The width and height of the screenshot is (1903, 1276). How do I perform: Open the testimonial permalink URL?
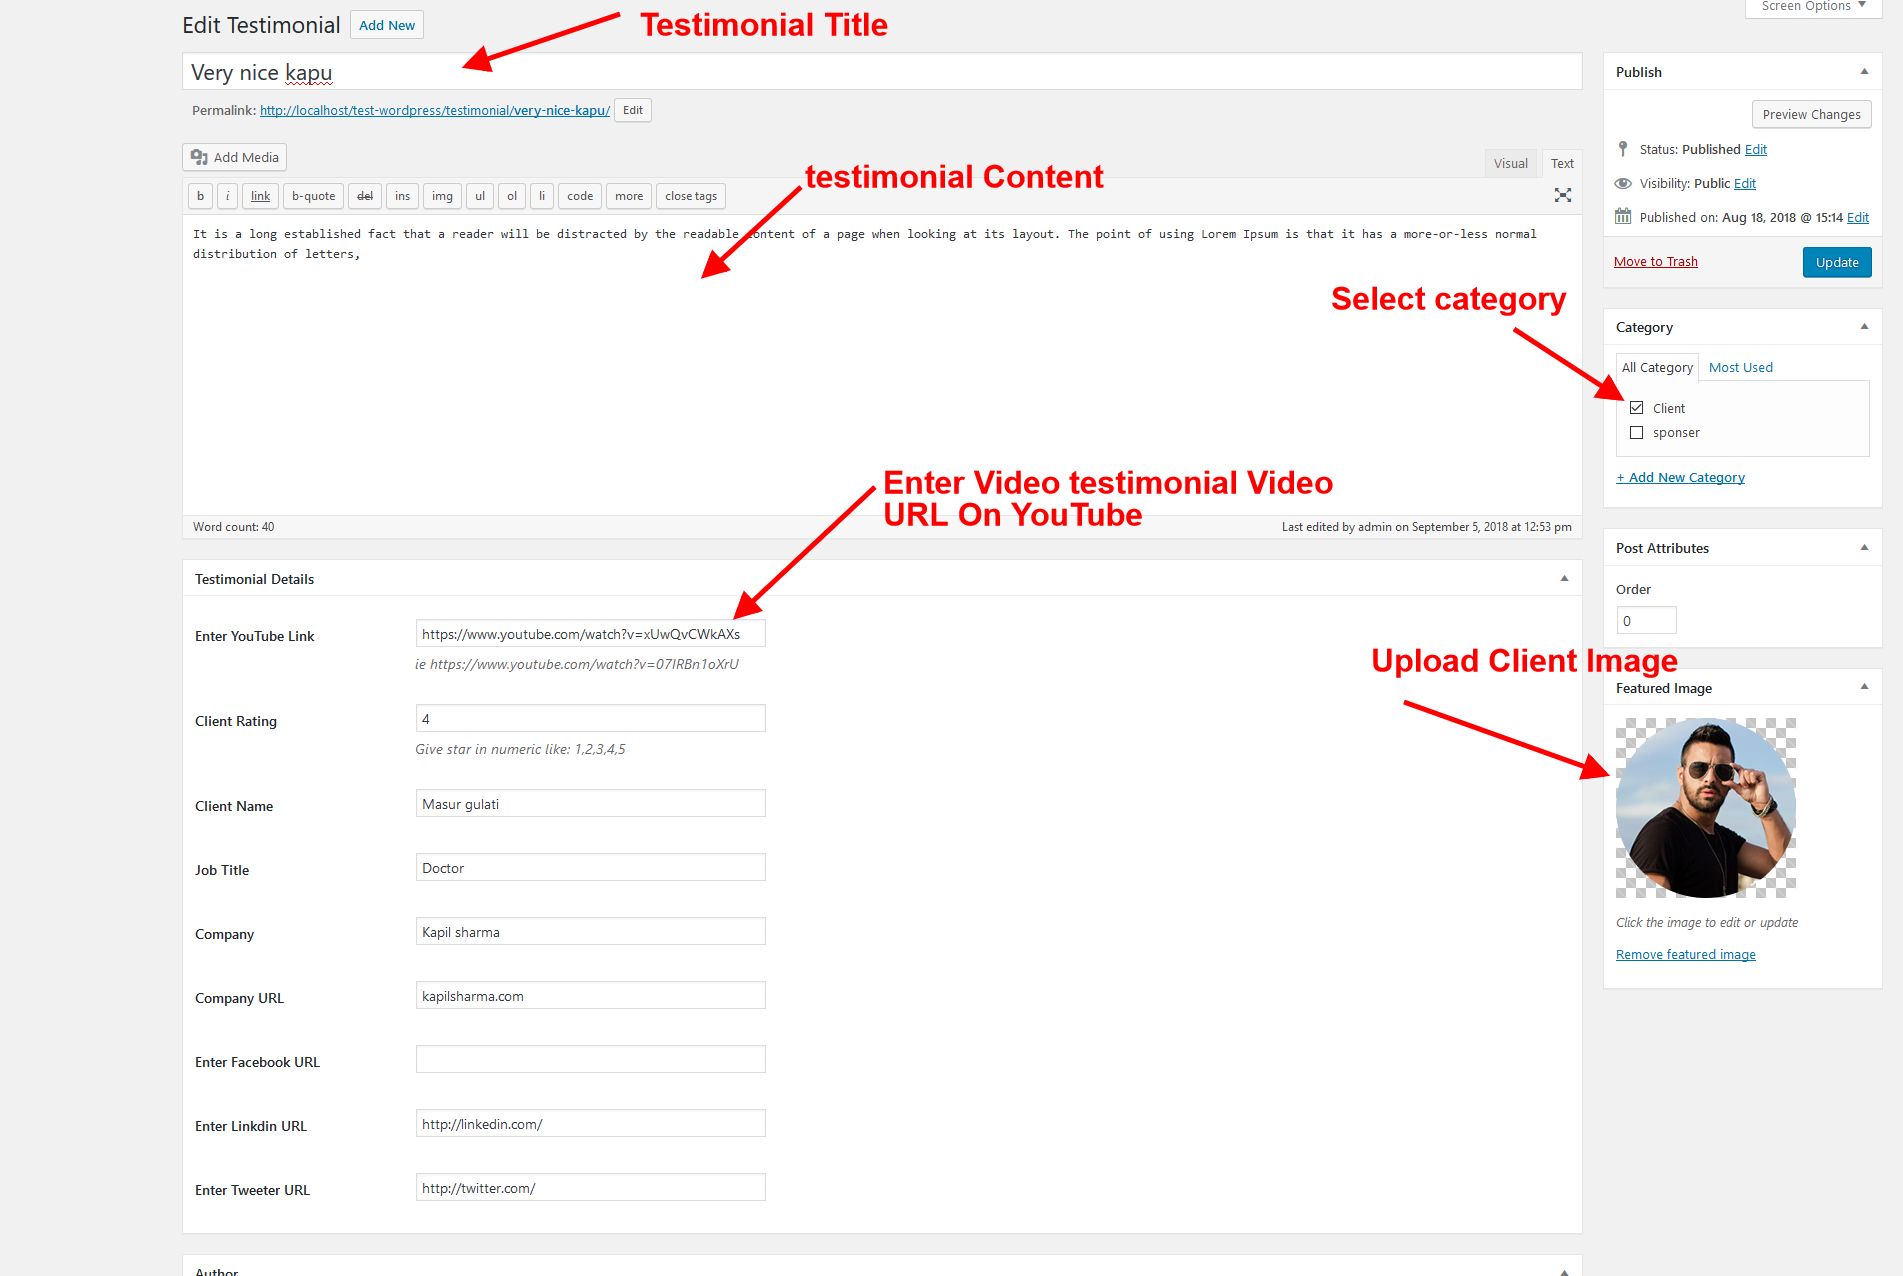point(435,110)
